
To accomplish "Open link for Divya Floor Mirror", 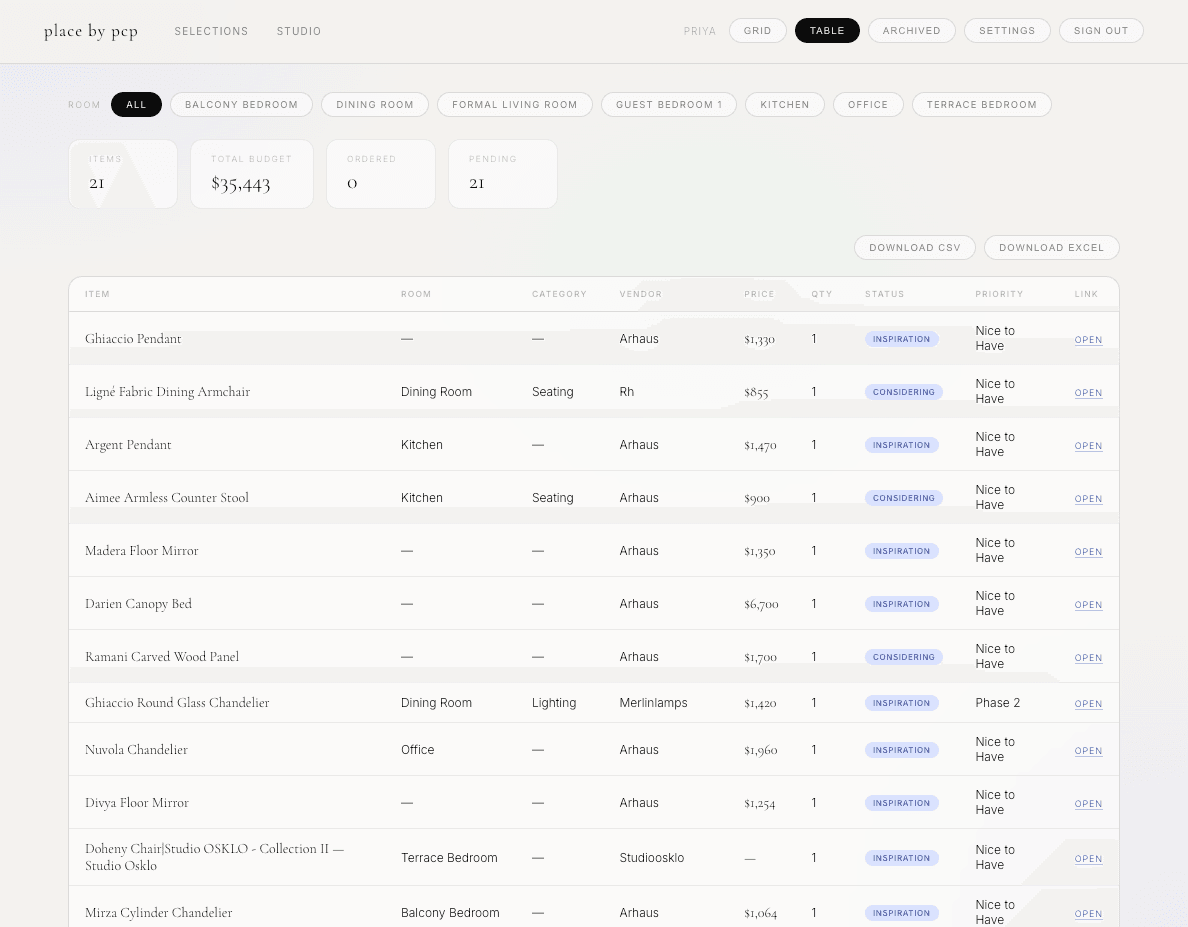I will tap(1088, 804).
